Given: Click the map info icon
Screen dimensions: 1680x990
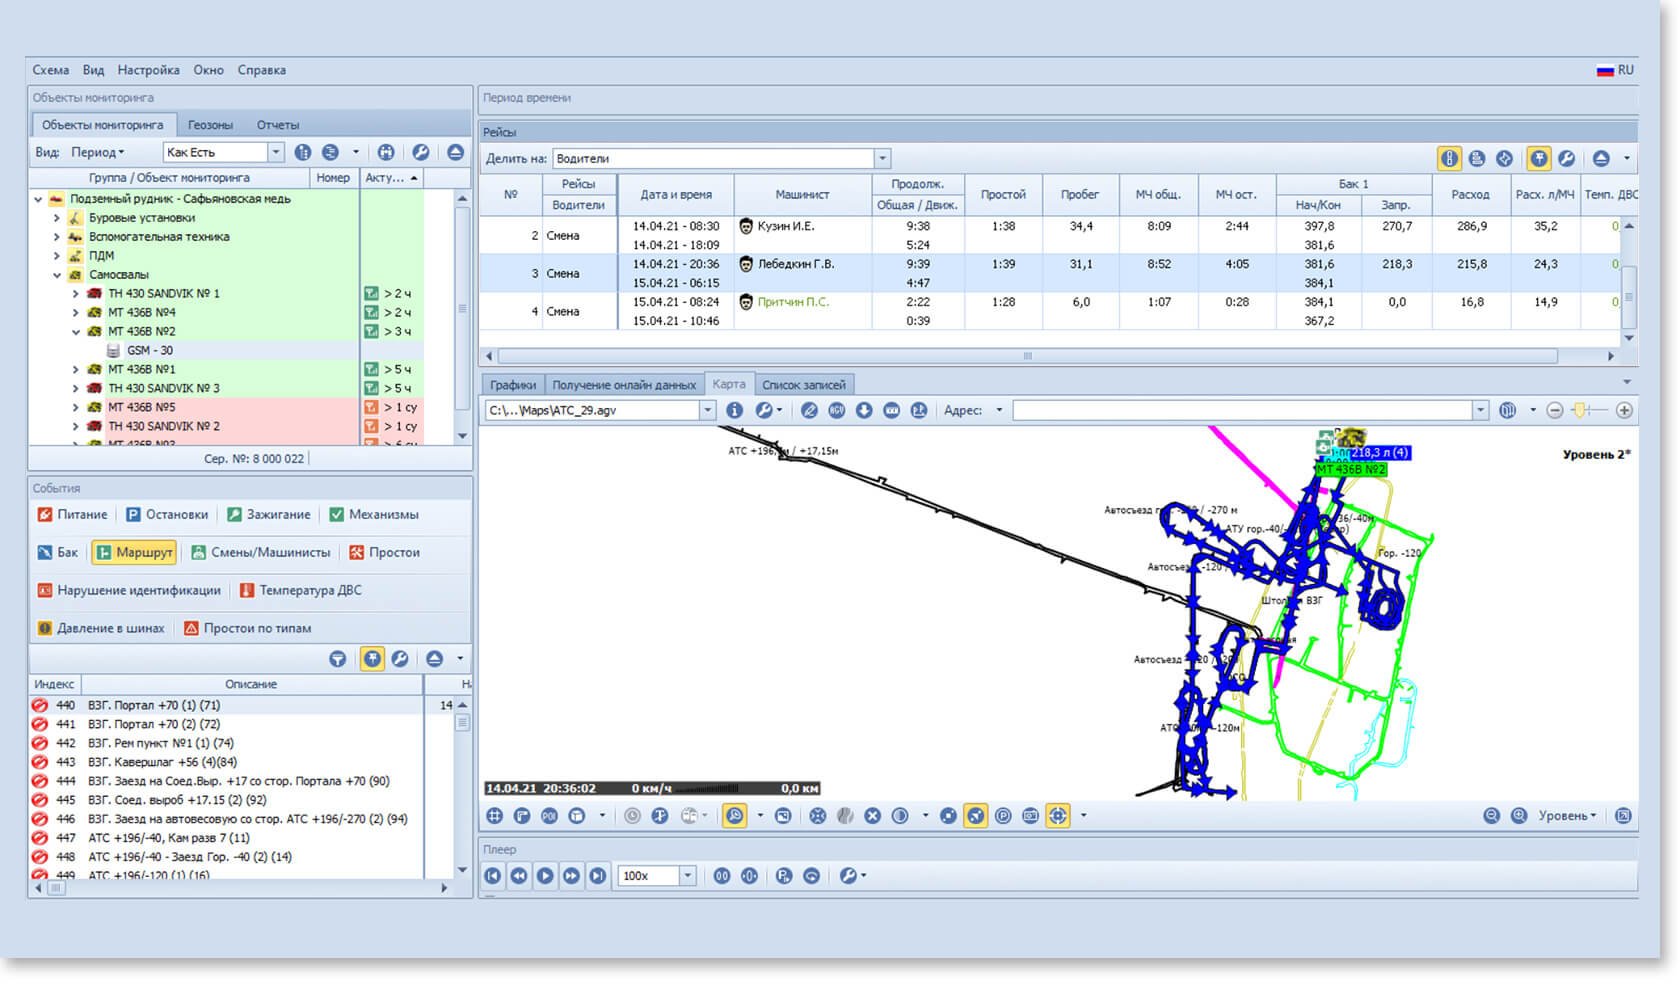Looking at the screenshot, I should pos(734,411).
